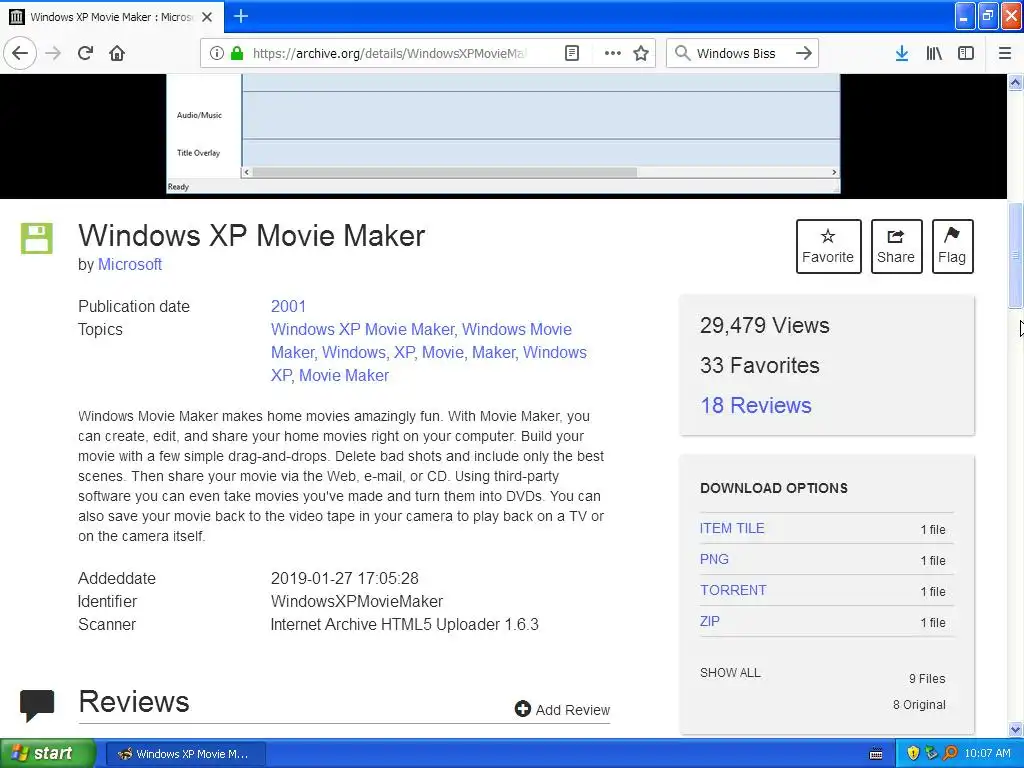Show site information icon in address bar
The image size is (1024, 768).
coord(217,53)
